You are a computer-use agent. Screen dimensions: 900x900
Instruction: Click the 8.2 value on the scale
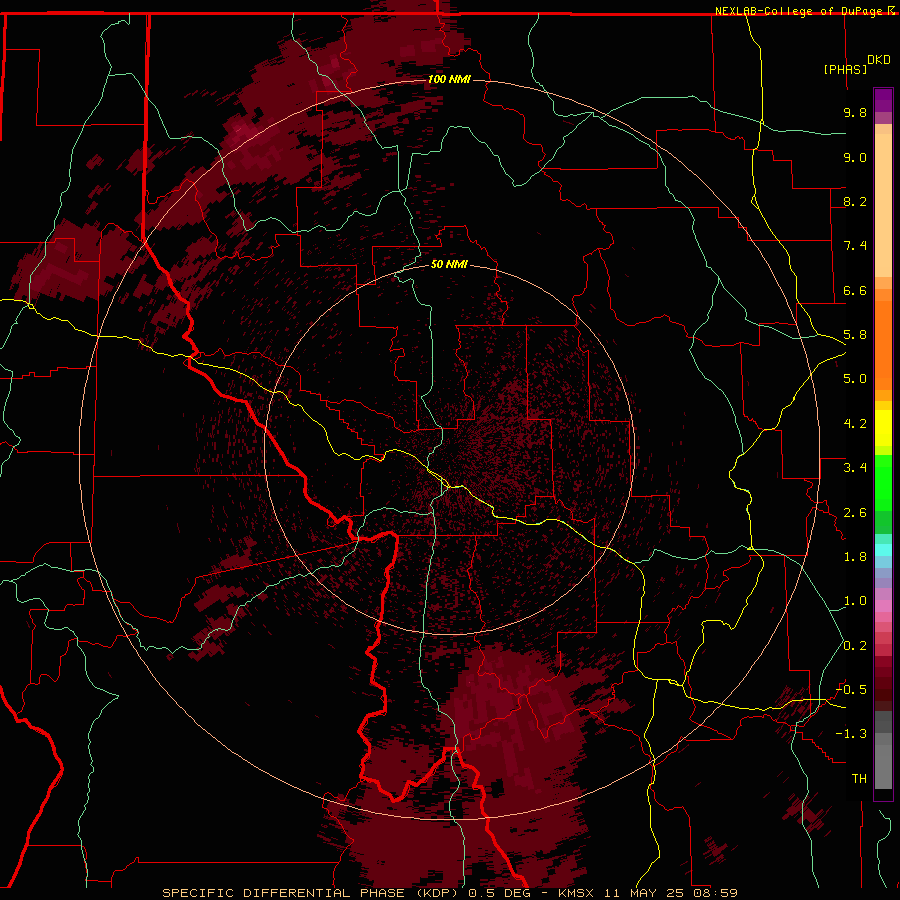tap(855, 201)
